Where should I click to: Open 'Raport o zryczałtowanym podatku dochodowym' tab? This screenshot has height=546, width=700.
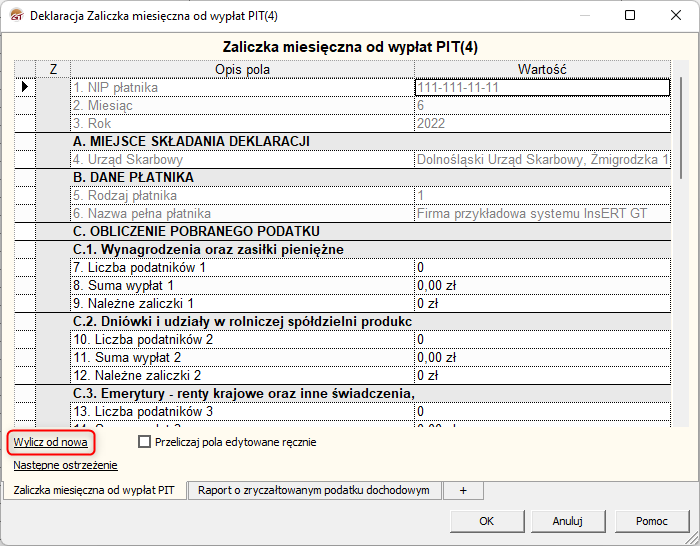[x=314, y=490]
